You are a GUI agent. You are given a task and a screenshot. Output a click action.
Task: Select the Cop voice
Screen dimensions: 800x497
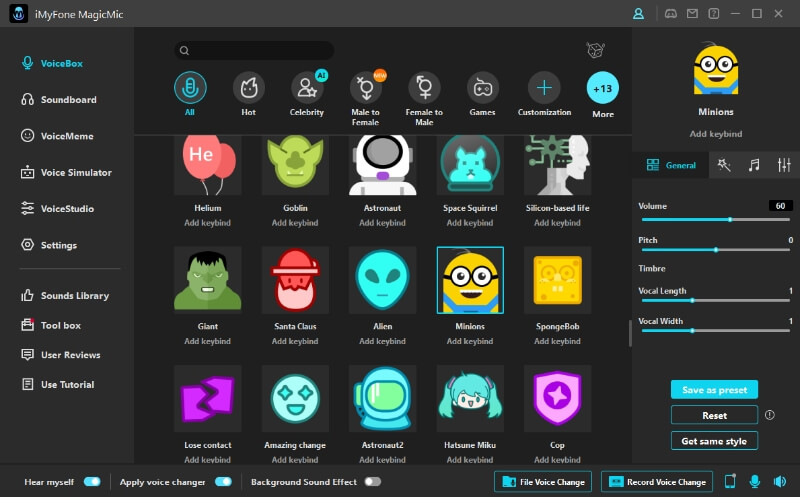point(558,399)
